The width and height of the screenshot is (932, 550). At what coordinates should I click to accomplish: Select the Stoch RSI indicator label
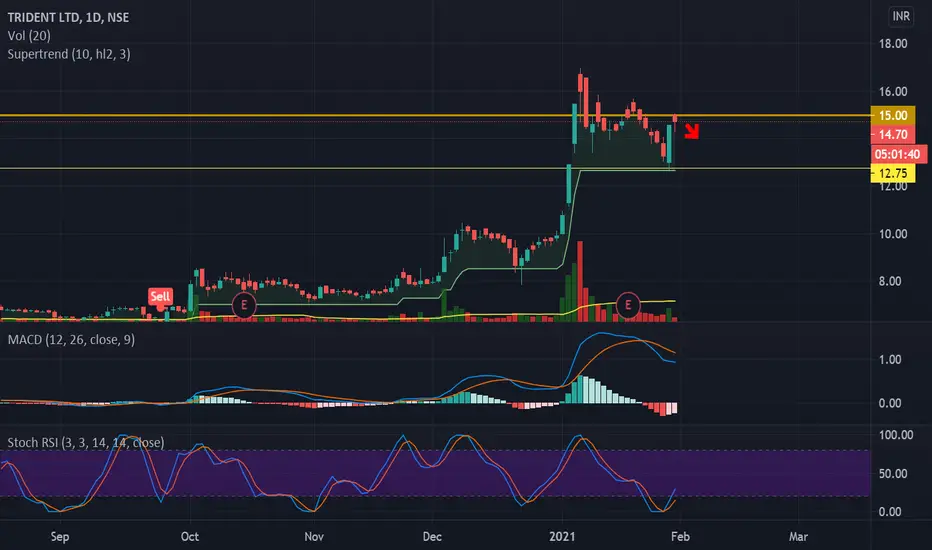[86, 442]
